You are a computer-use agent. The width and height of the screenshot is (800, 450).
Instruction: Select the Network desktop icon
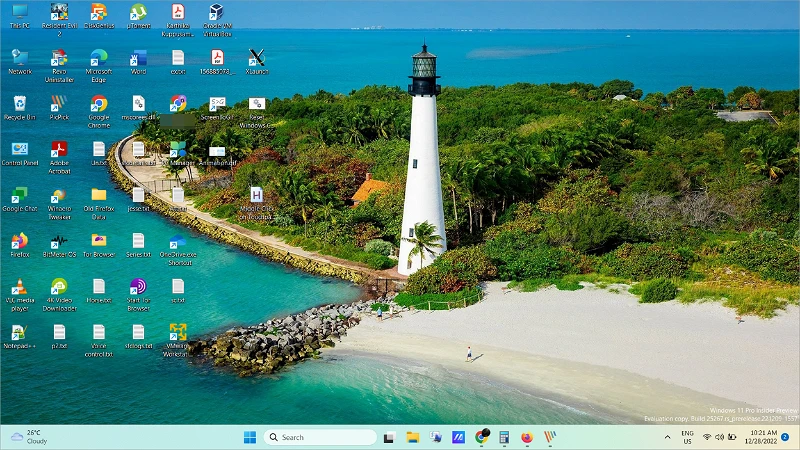click(20, 62)
